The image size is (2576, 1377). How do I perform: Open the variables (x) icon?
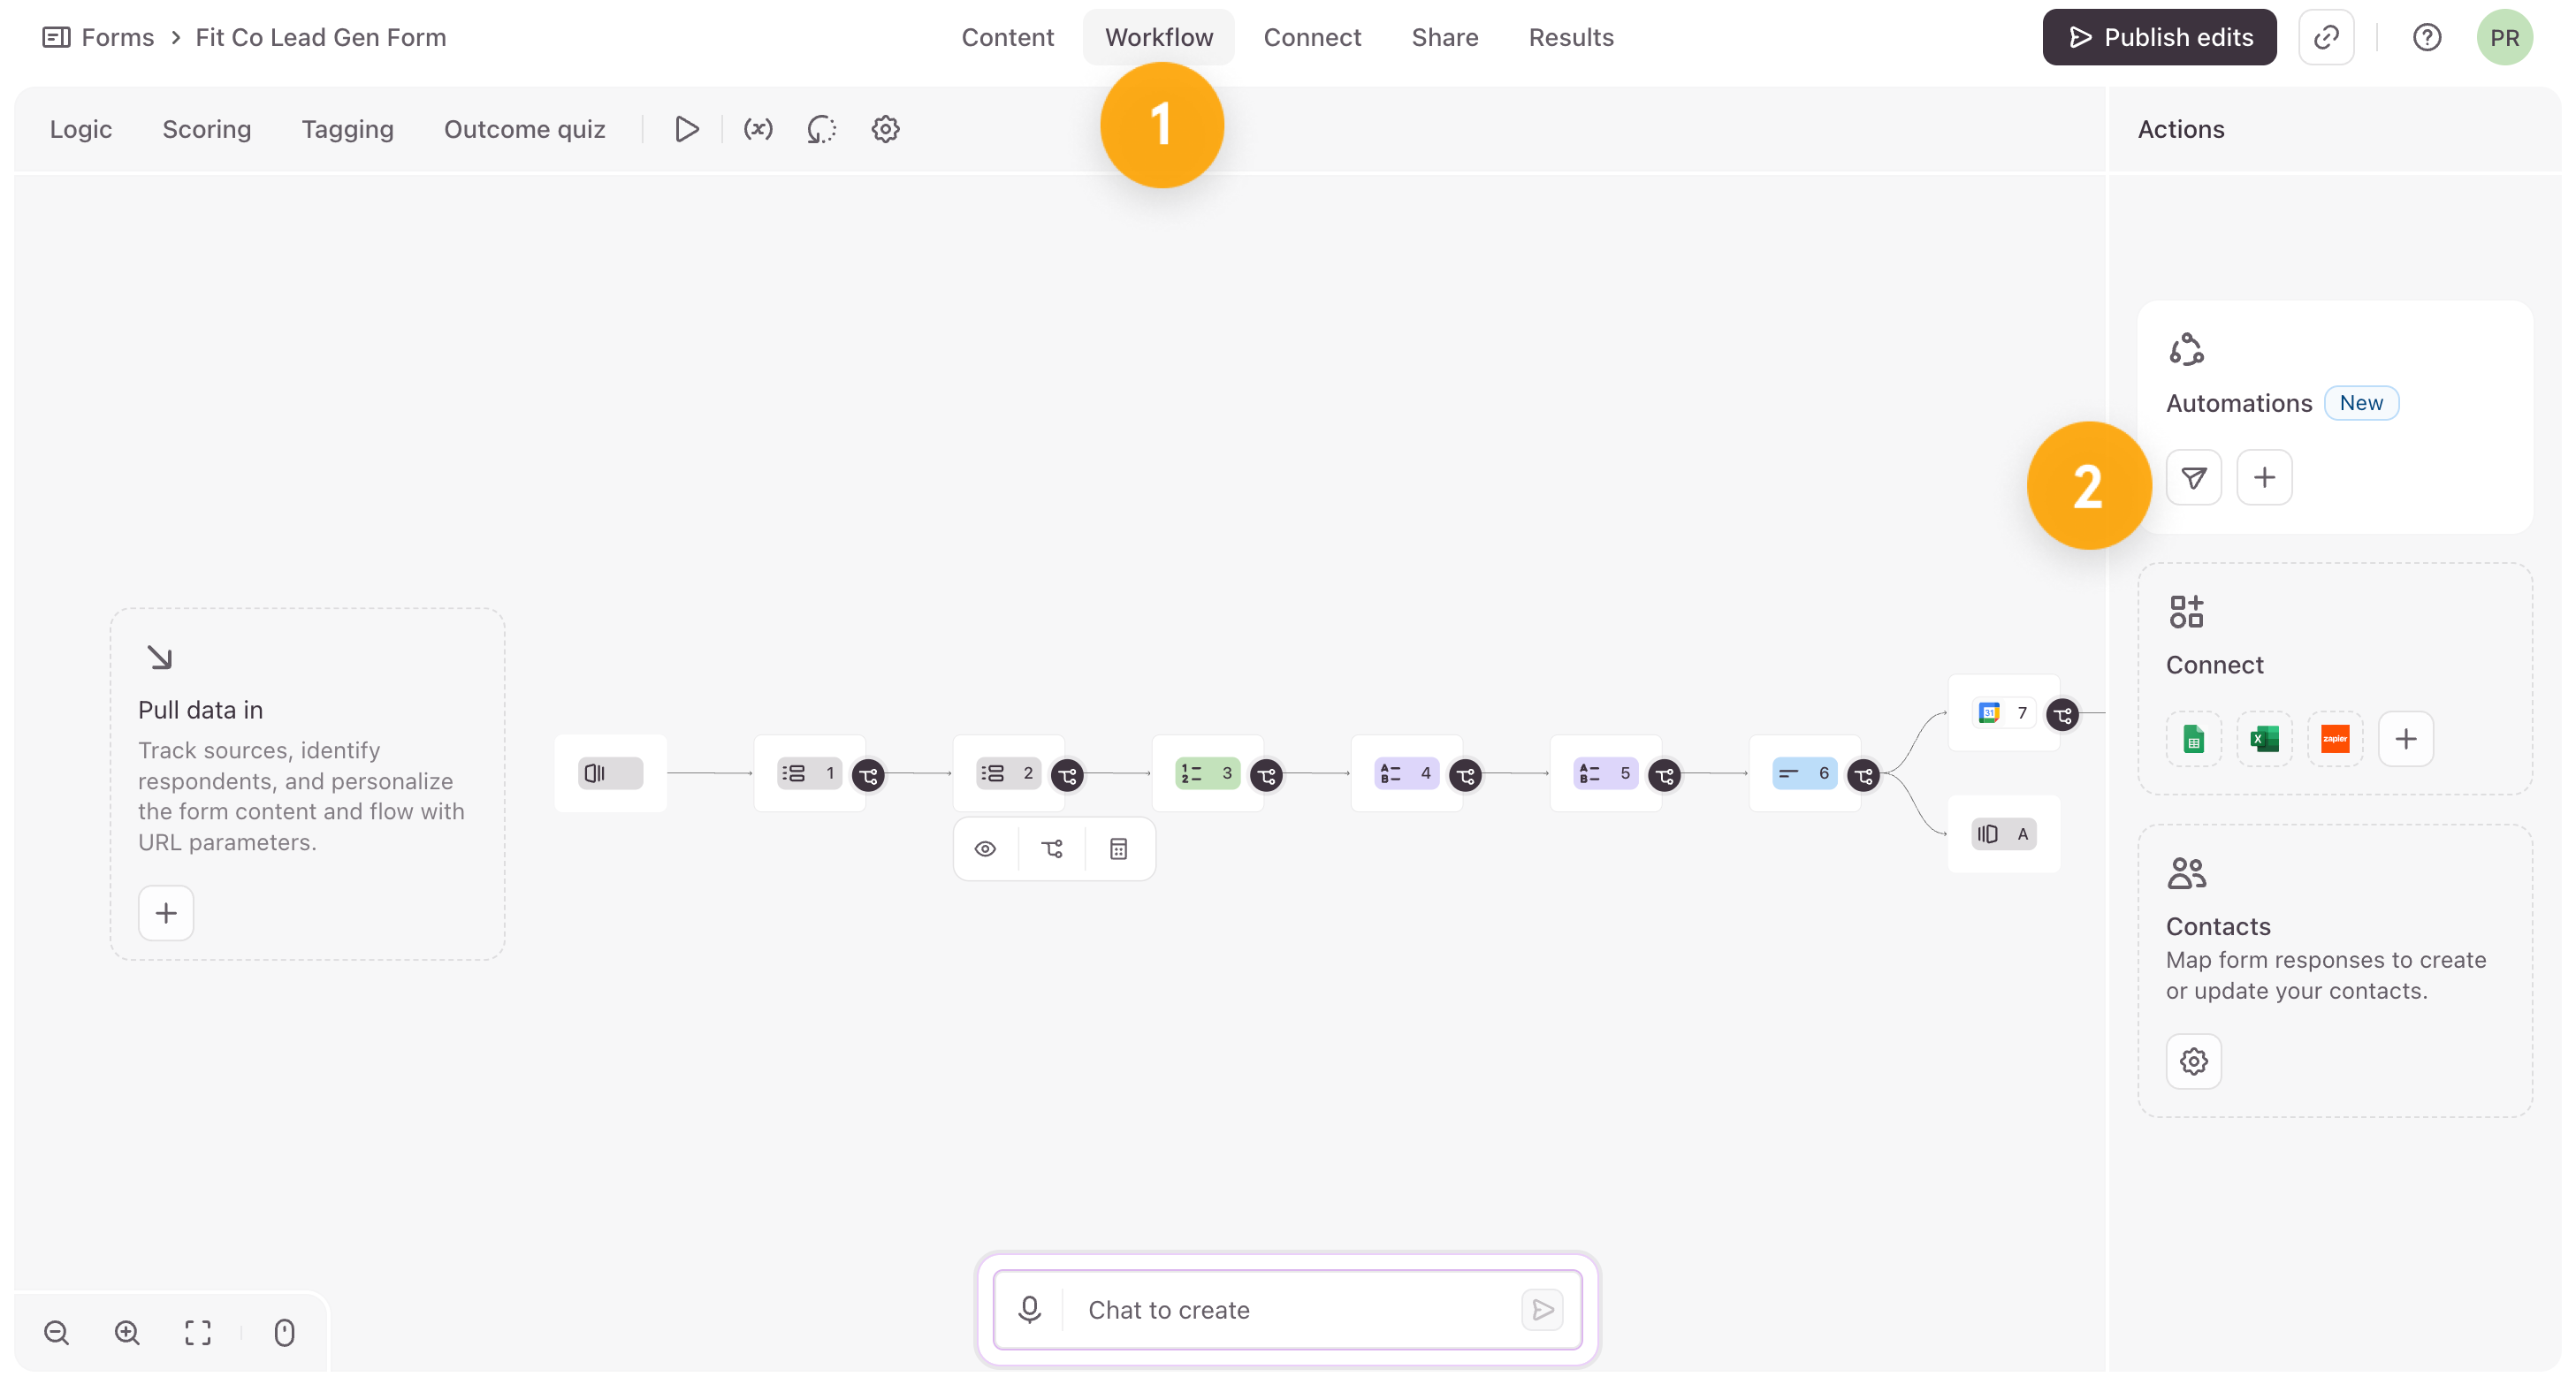(758, 129)
